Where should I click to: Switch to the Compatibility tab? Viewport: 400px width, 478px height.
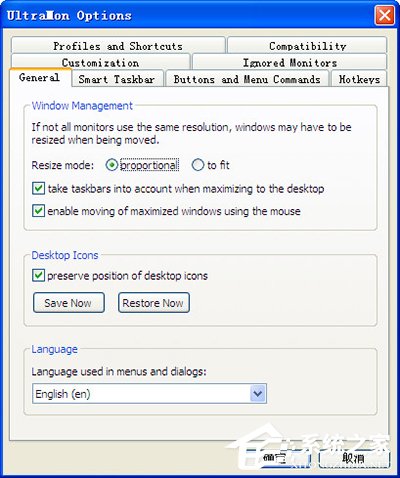pyautogui.click(x=307, y=45)
